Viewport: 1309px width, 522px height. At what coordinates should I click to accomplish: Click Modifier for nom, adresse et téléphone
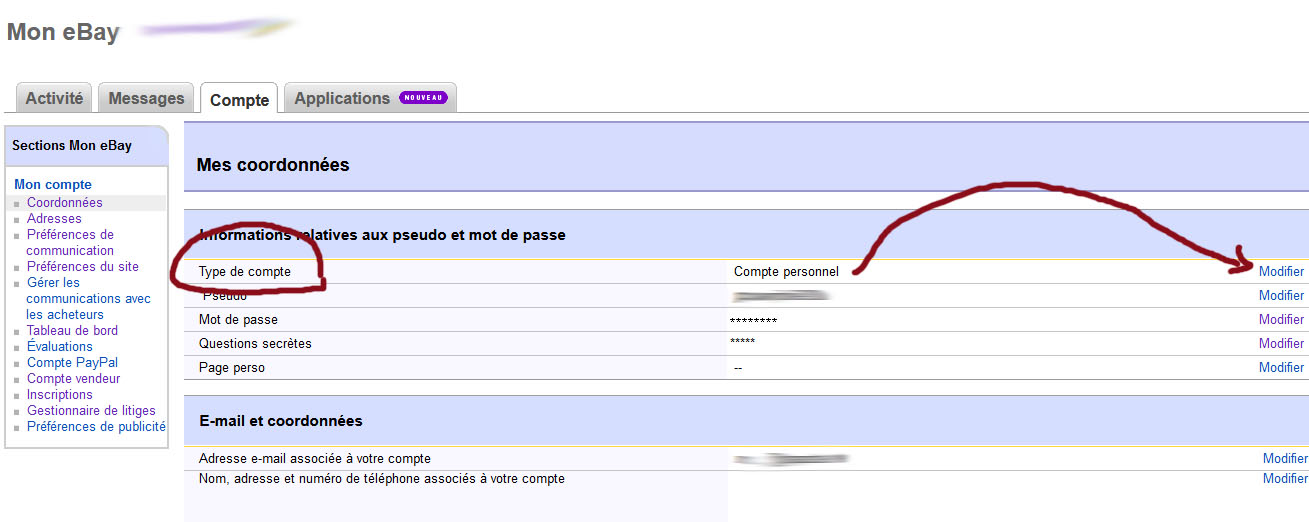click(x=1285, y=478)
